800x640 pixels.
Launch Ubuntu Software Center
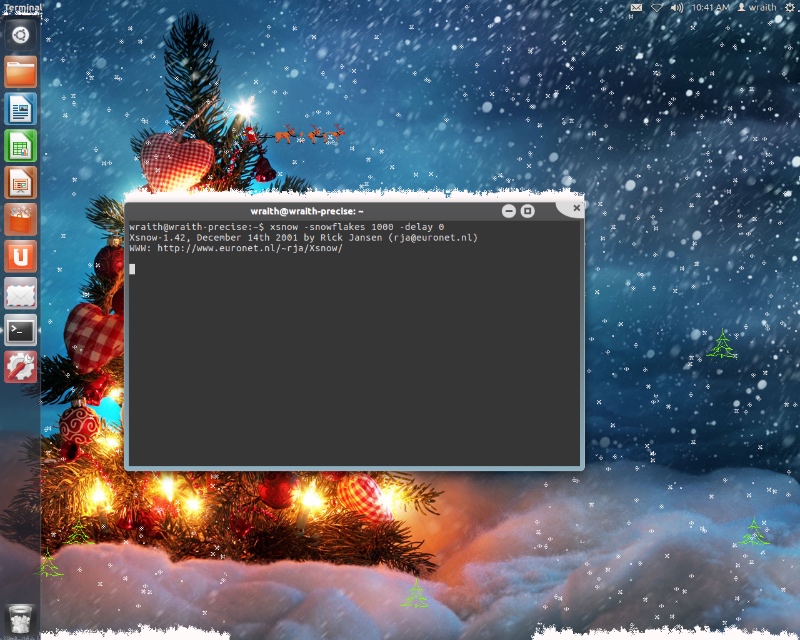pyautogui.click(x=20, y=220)
